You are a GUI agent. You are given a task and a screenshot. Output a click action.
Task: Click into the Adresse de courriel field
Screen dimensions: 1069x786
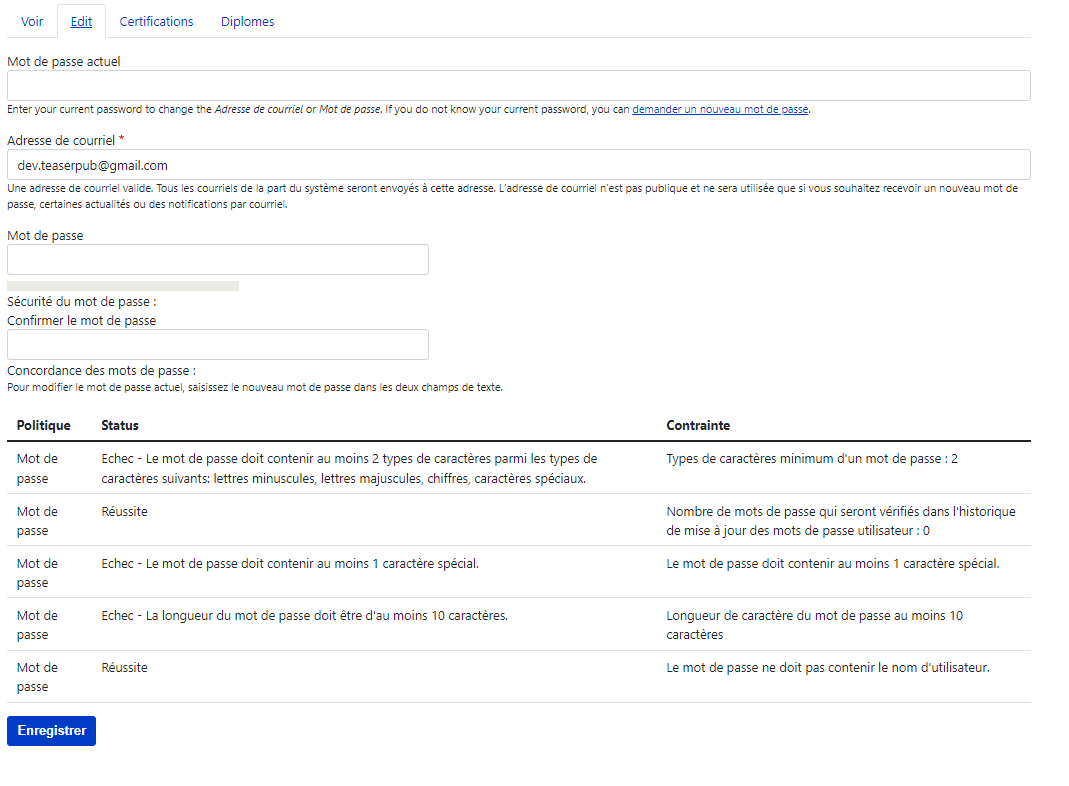click(519, 165)
